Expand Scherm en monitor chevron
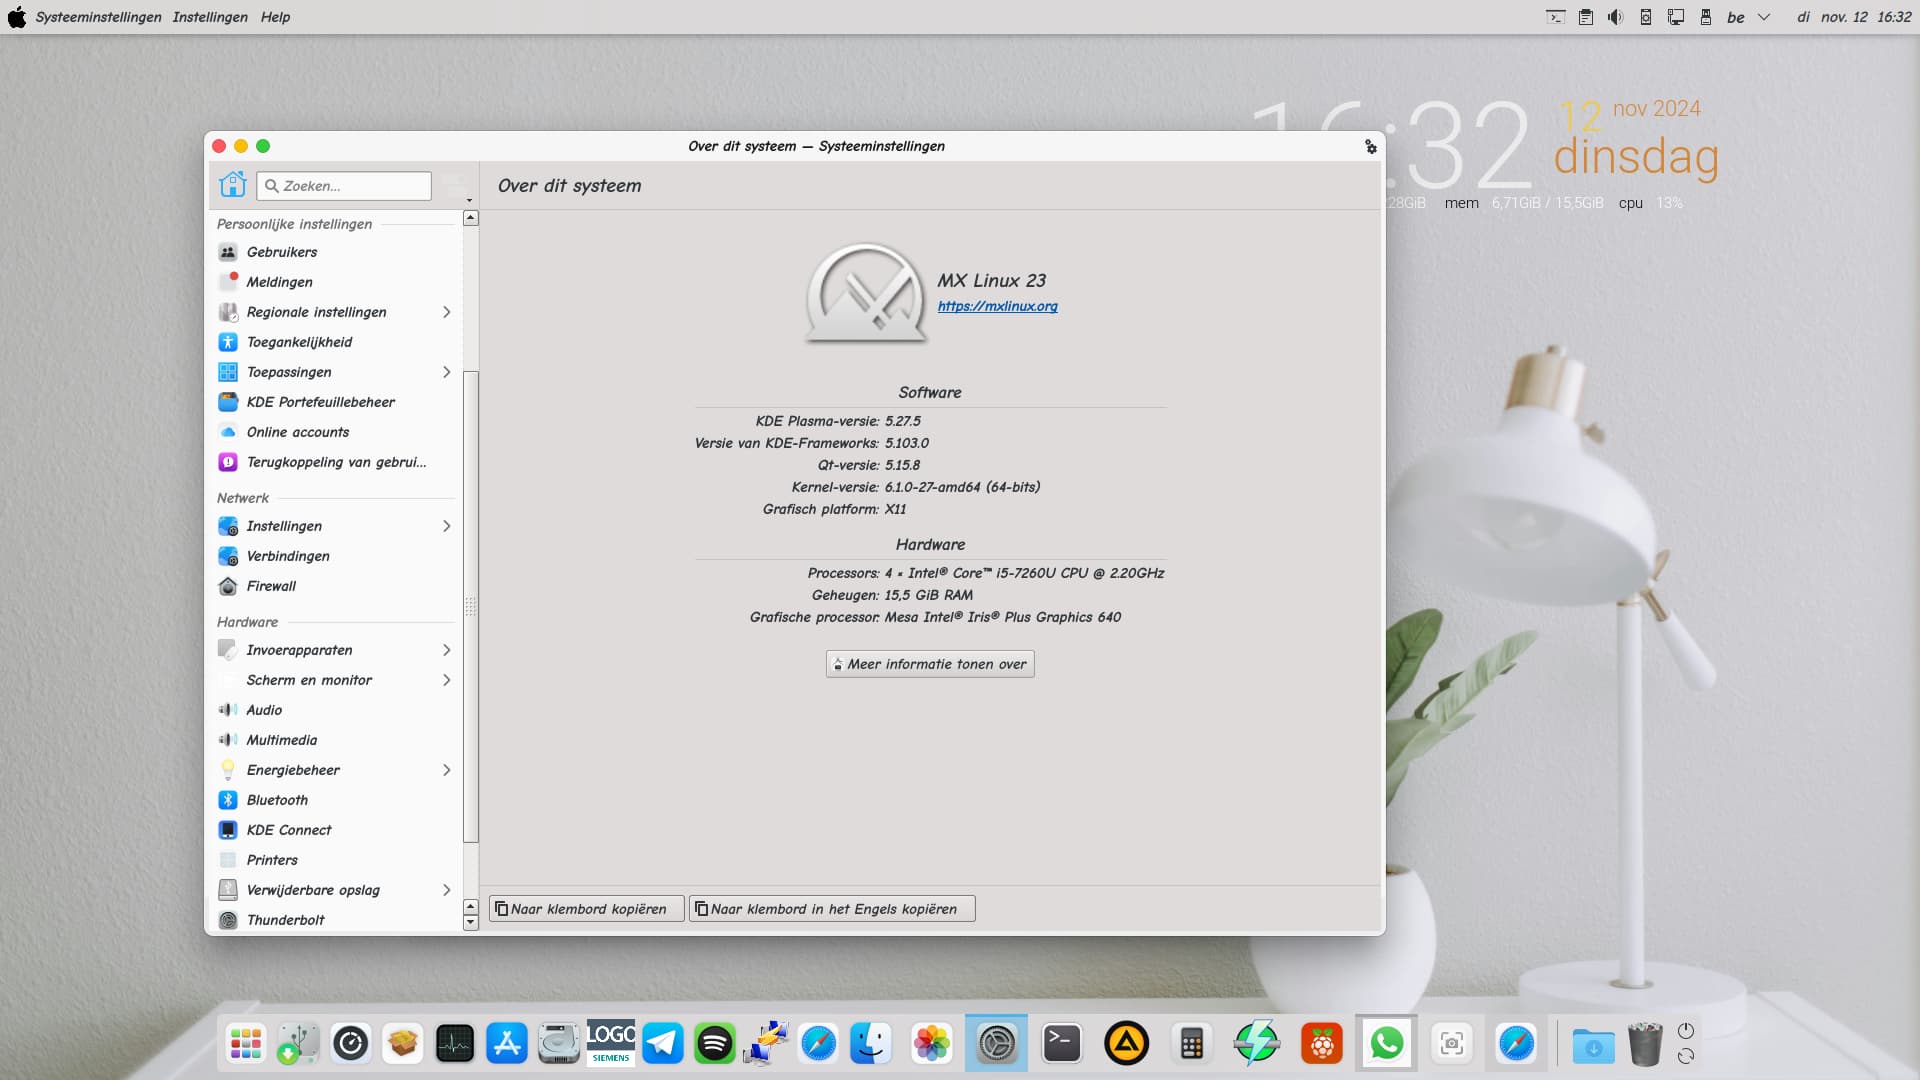The height and width of the screenshot is (1080, 1920). [446, 680]
